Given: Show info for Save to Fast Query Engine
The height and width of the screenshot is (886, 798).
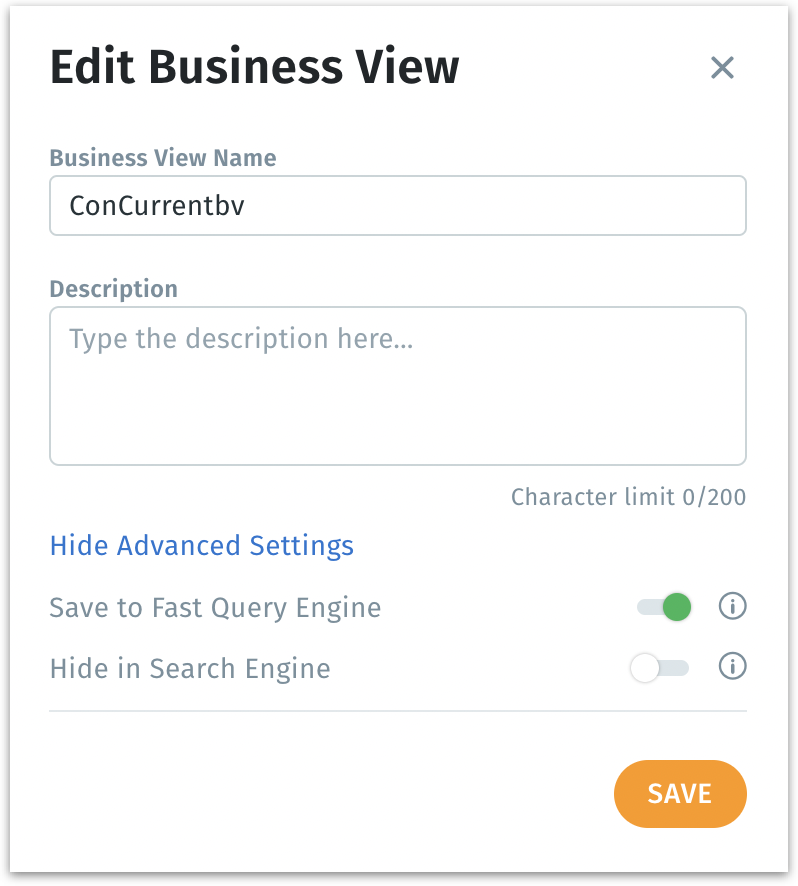Looking at the screenshot, I should (x=733, y=606).
